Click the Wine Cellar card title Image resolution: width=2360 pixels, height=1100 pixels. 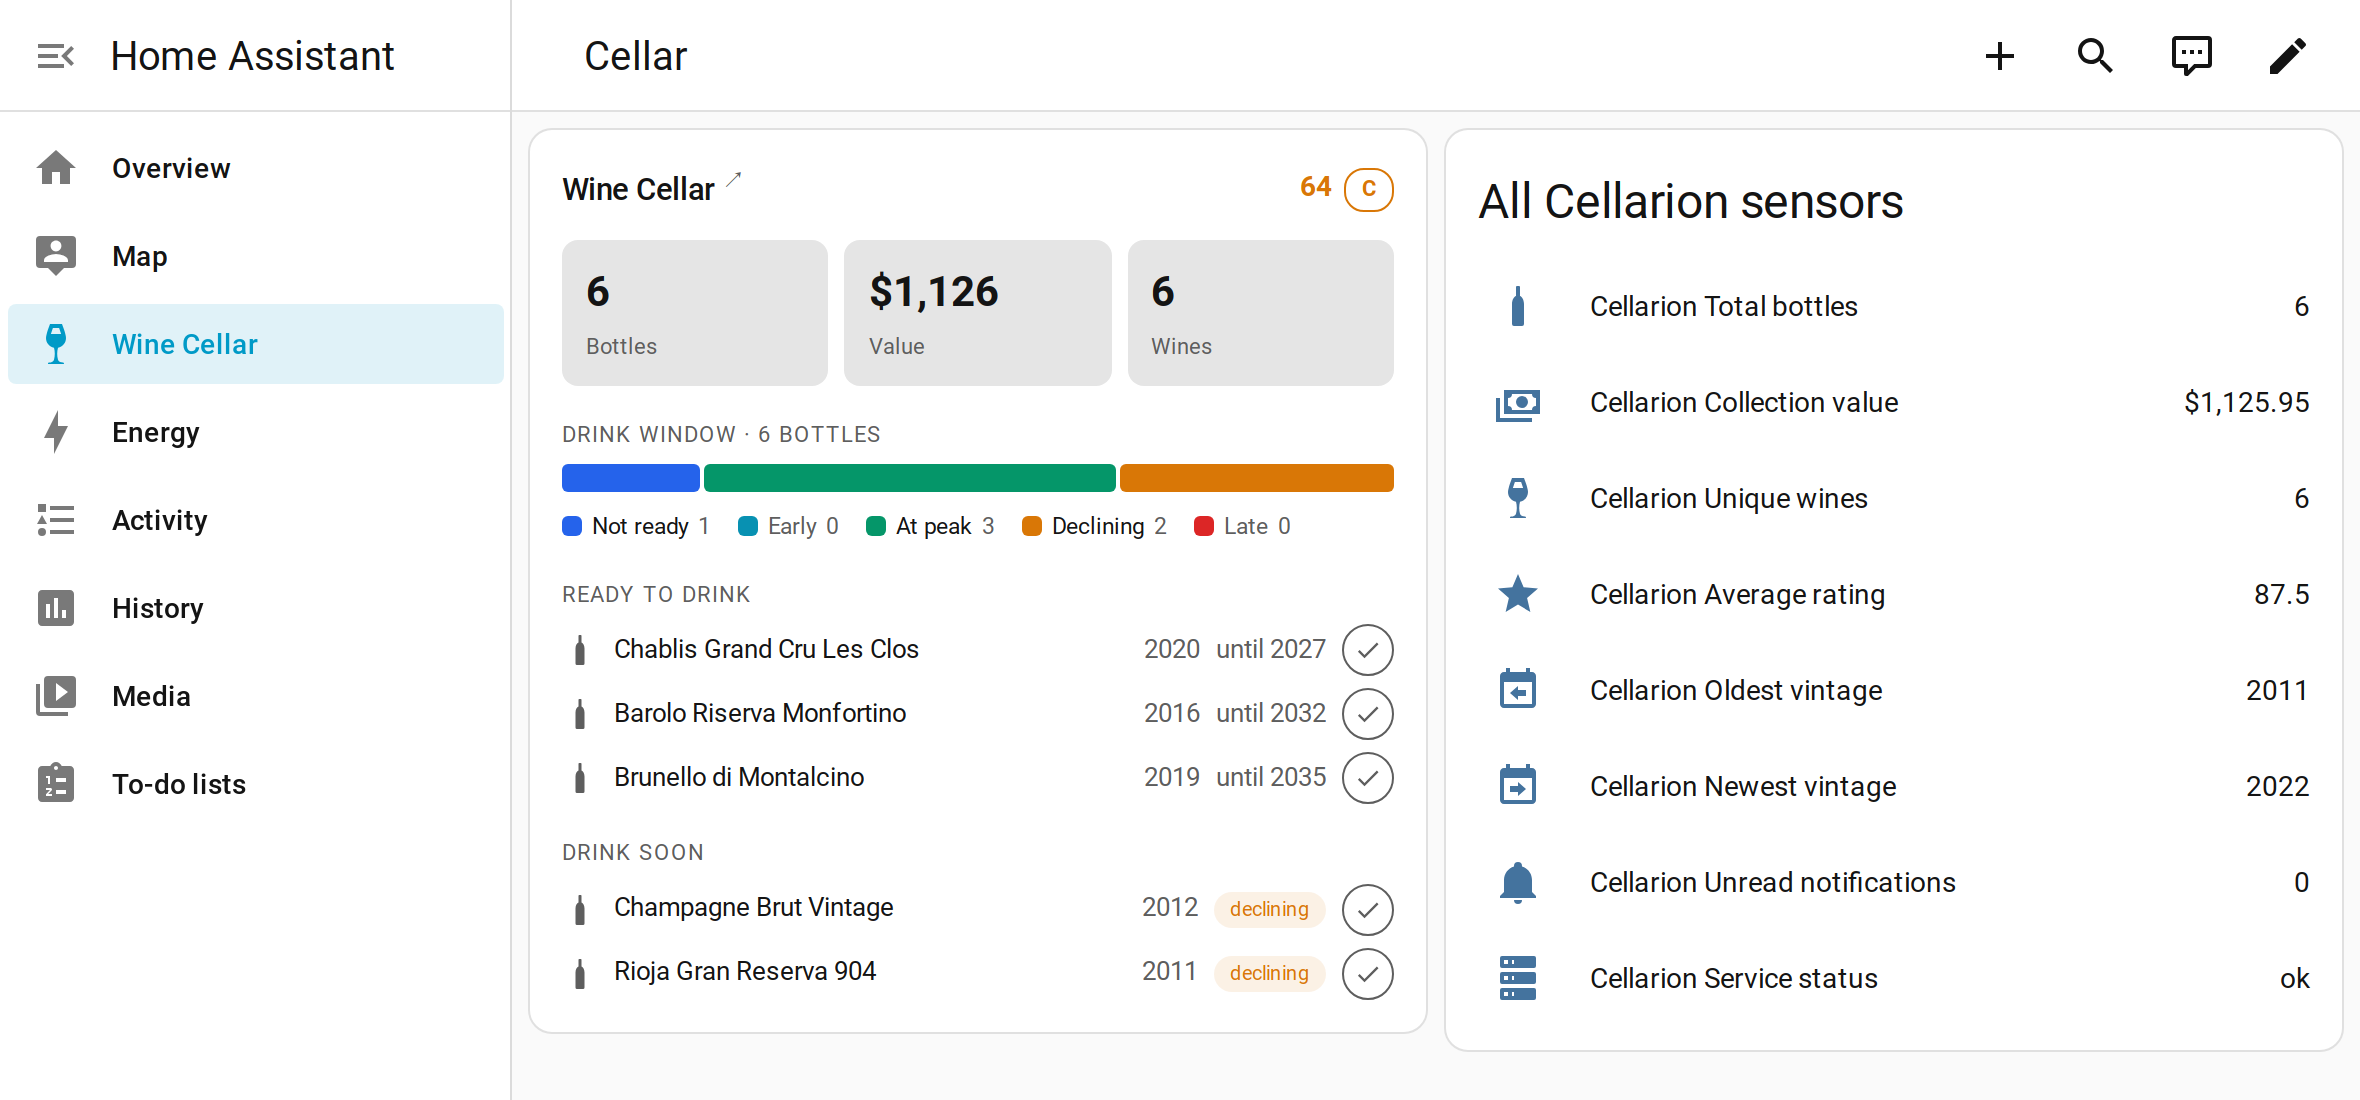click(638, 189)
